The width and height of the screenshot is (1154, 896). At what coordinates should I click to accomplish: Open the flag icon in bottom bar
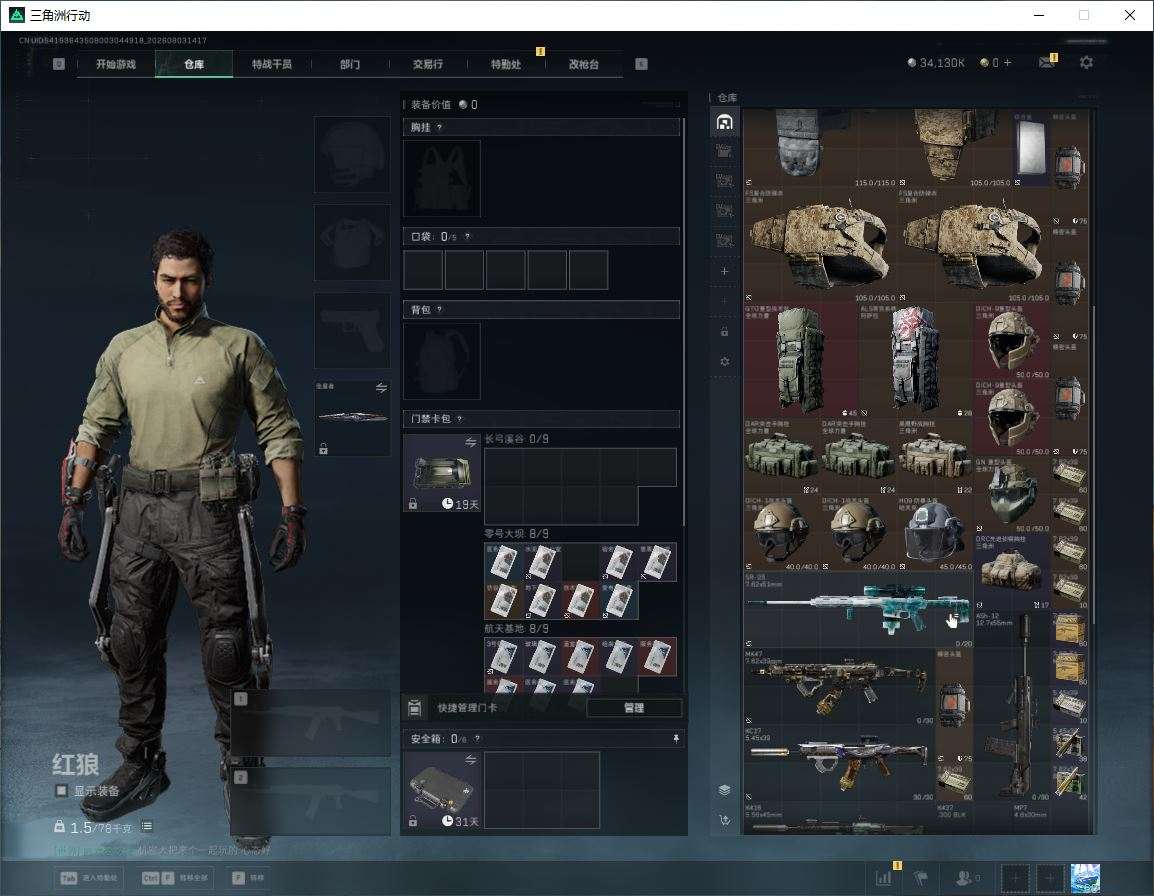pyautogui.click(x=921, y=878)
